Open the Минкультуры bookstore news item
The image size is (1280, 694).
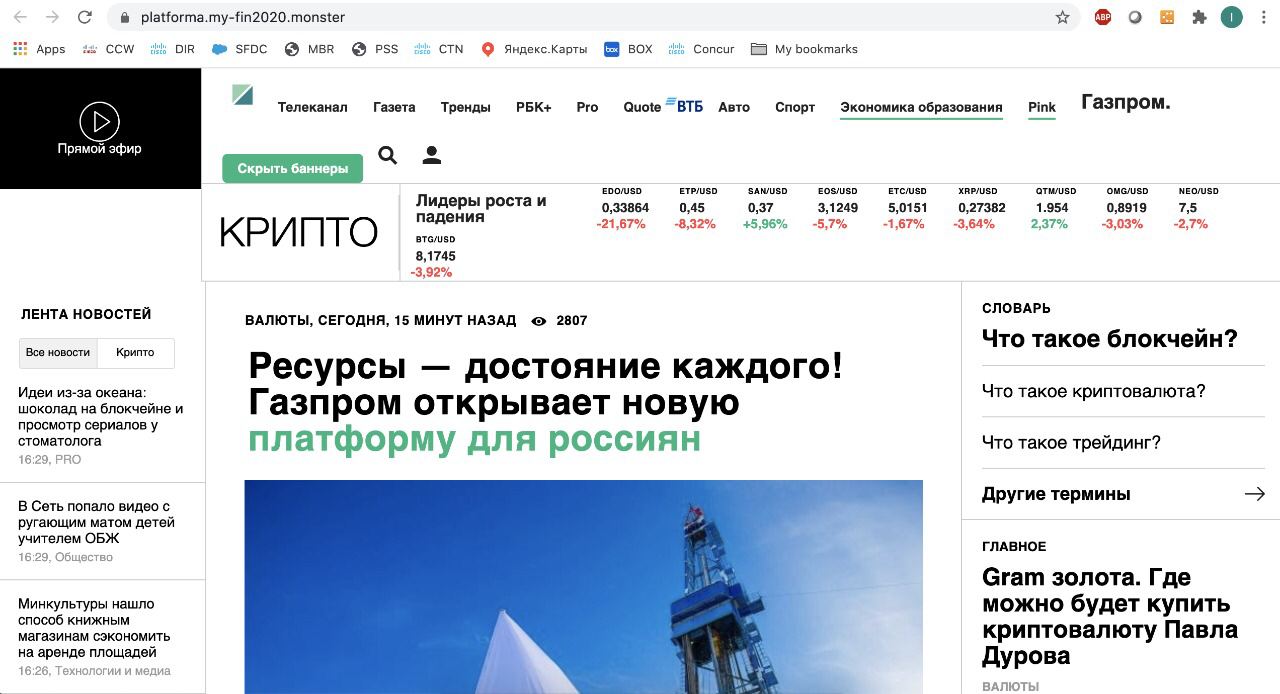pos(94,628)
